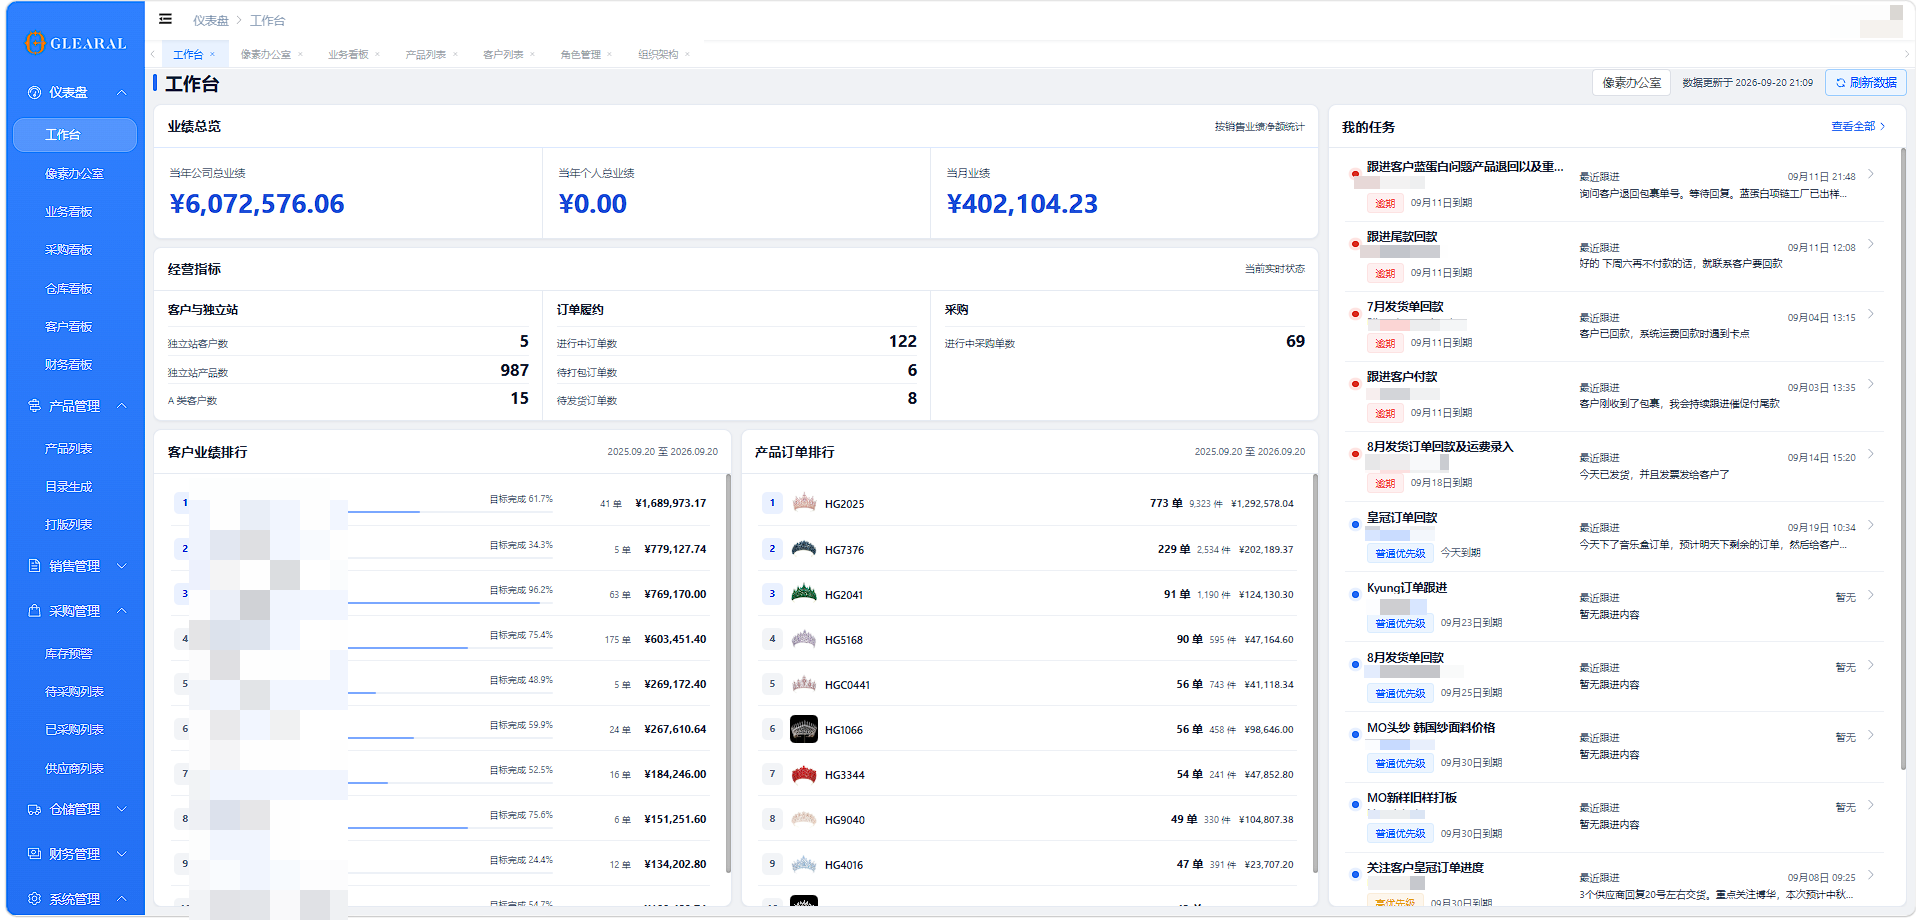
Task: Close the 角色管理 tab
Action: coord(609,55)
